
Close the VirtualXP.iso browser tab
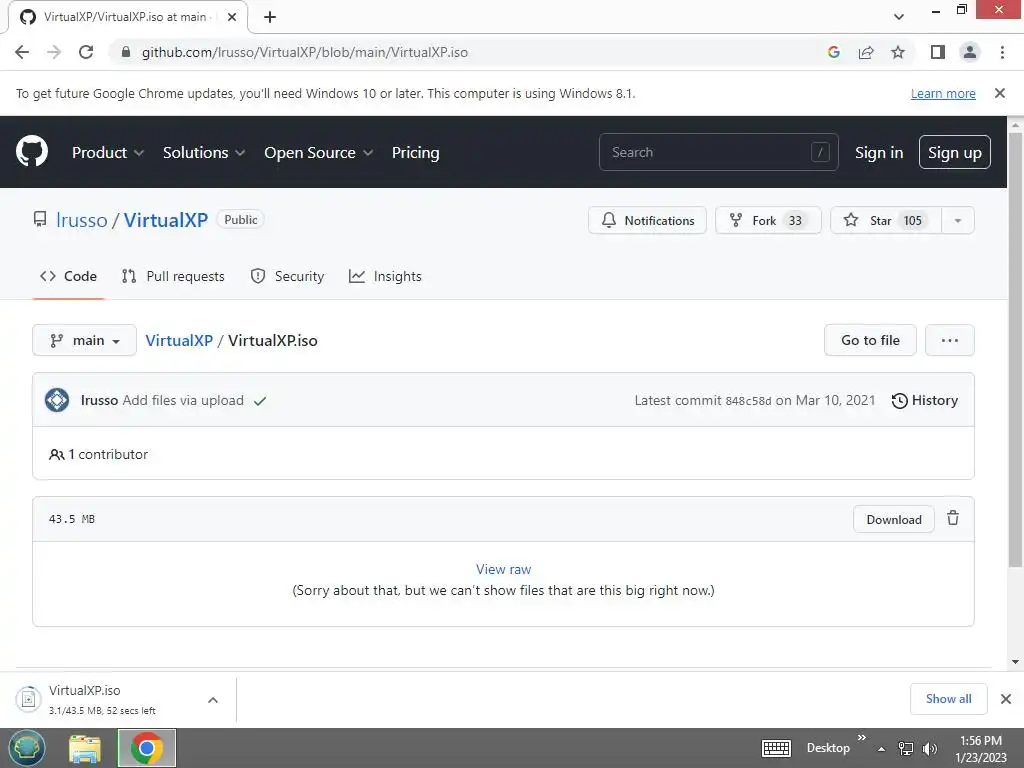coord(232,17)
